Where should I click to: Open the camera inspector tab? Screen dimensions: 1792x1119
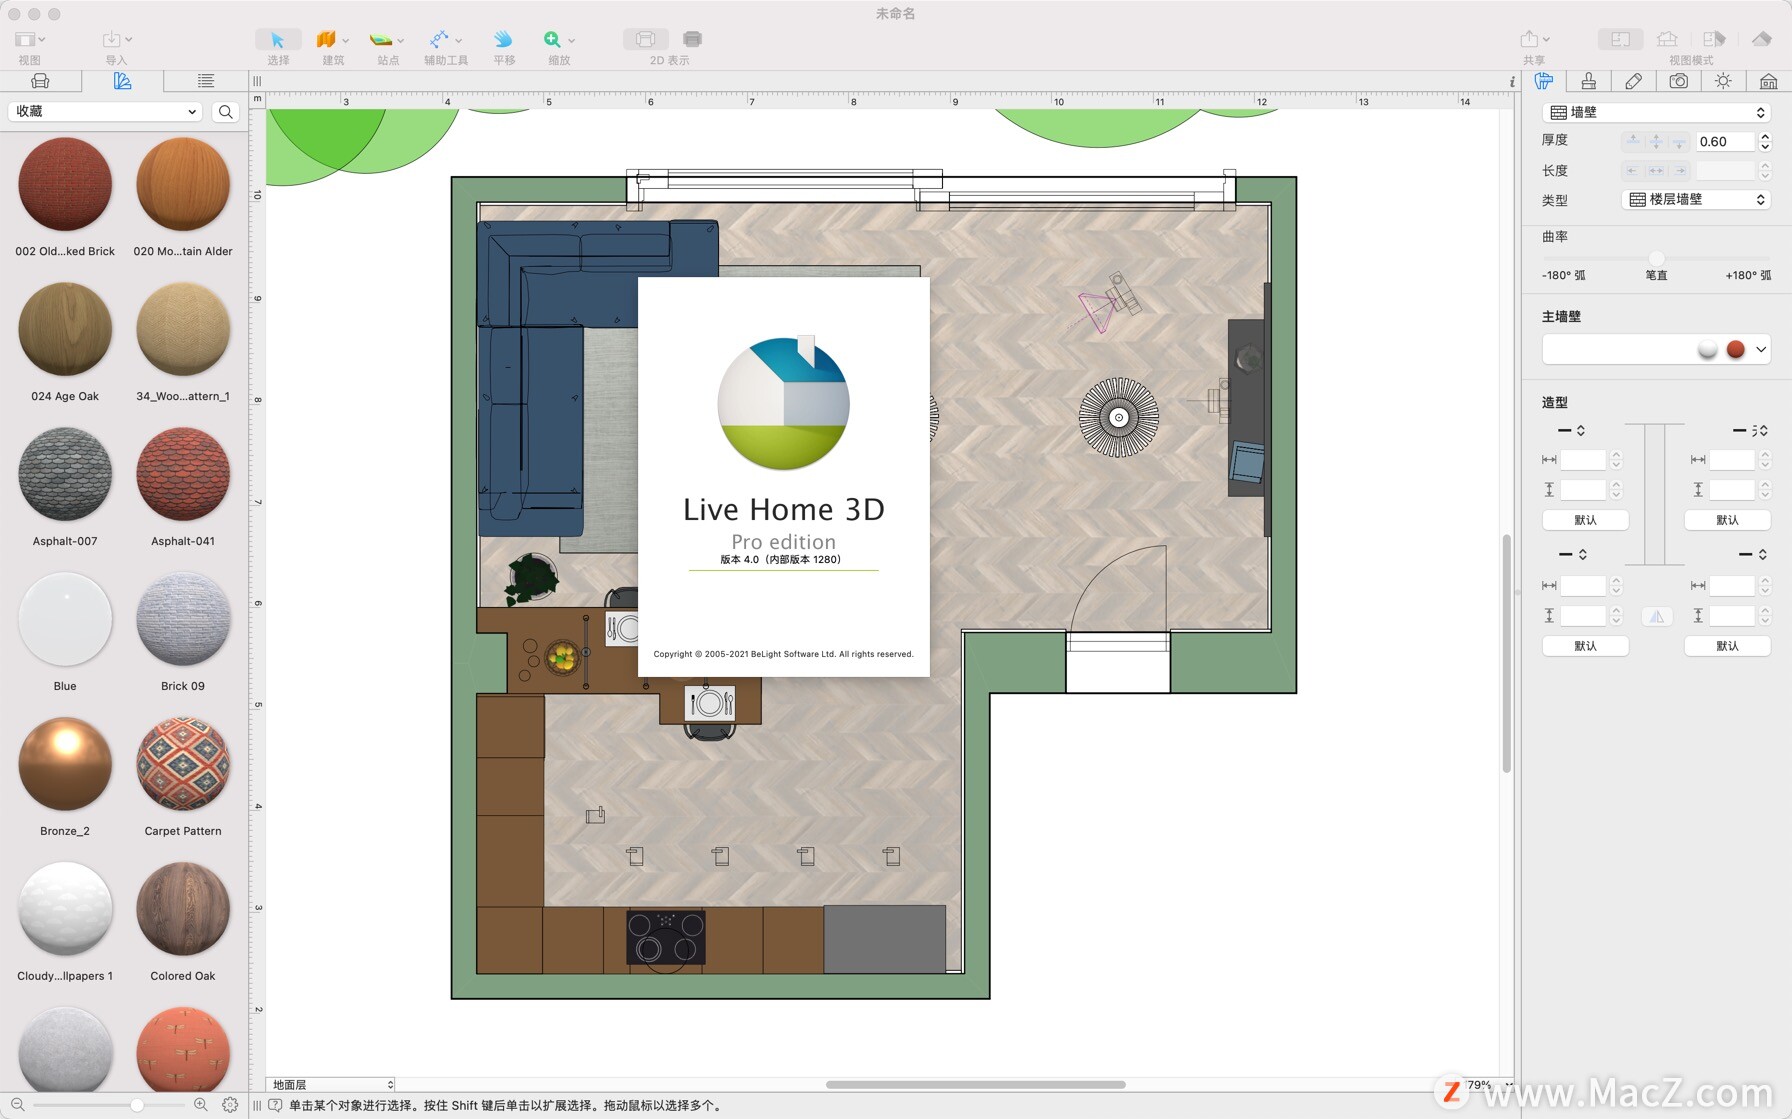[x=1678, y=81]
